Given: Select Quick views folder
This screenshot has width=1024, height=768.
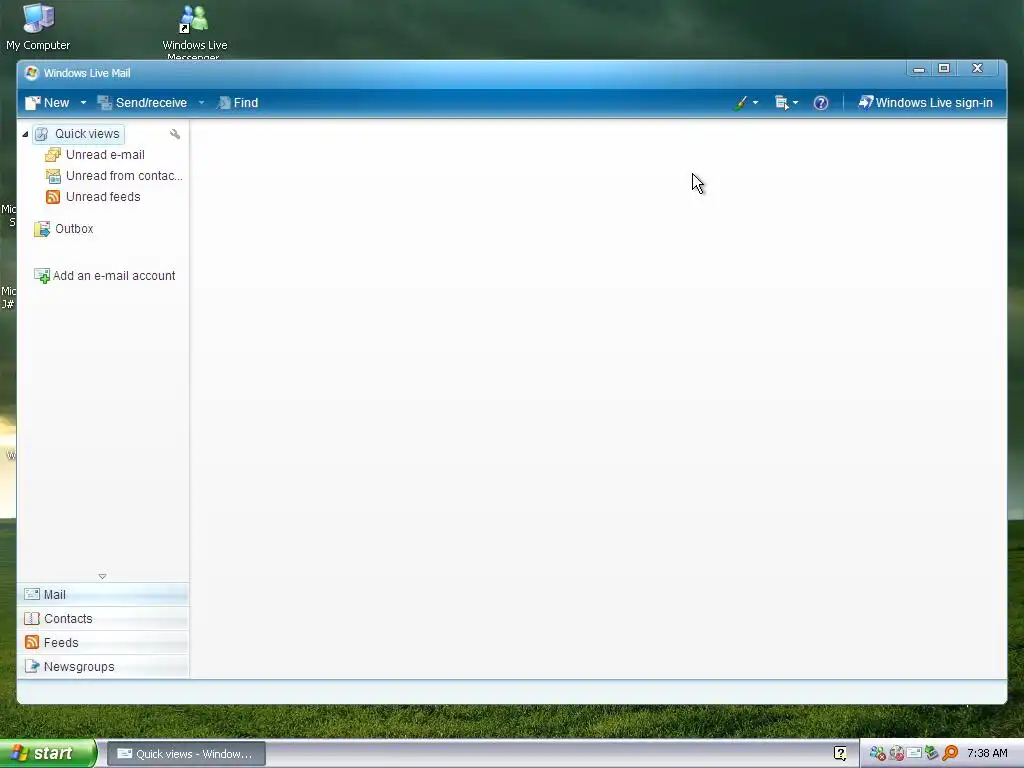Looking at the screenshot, I should [78, 134].
